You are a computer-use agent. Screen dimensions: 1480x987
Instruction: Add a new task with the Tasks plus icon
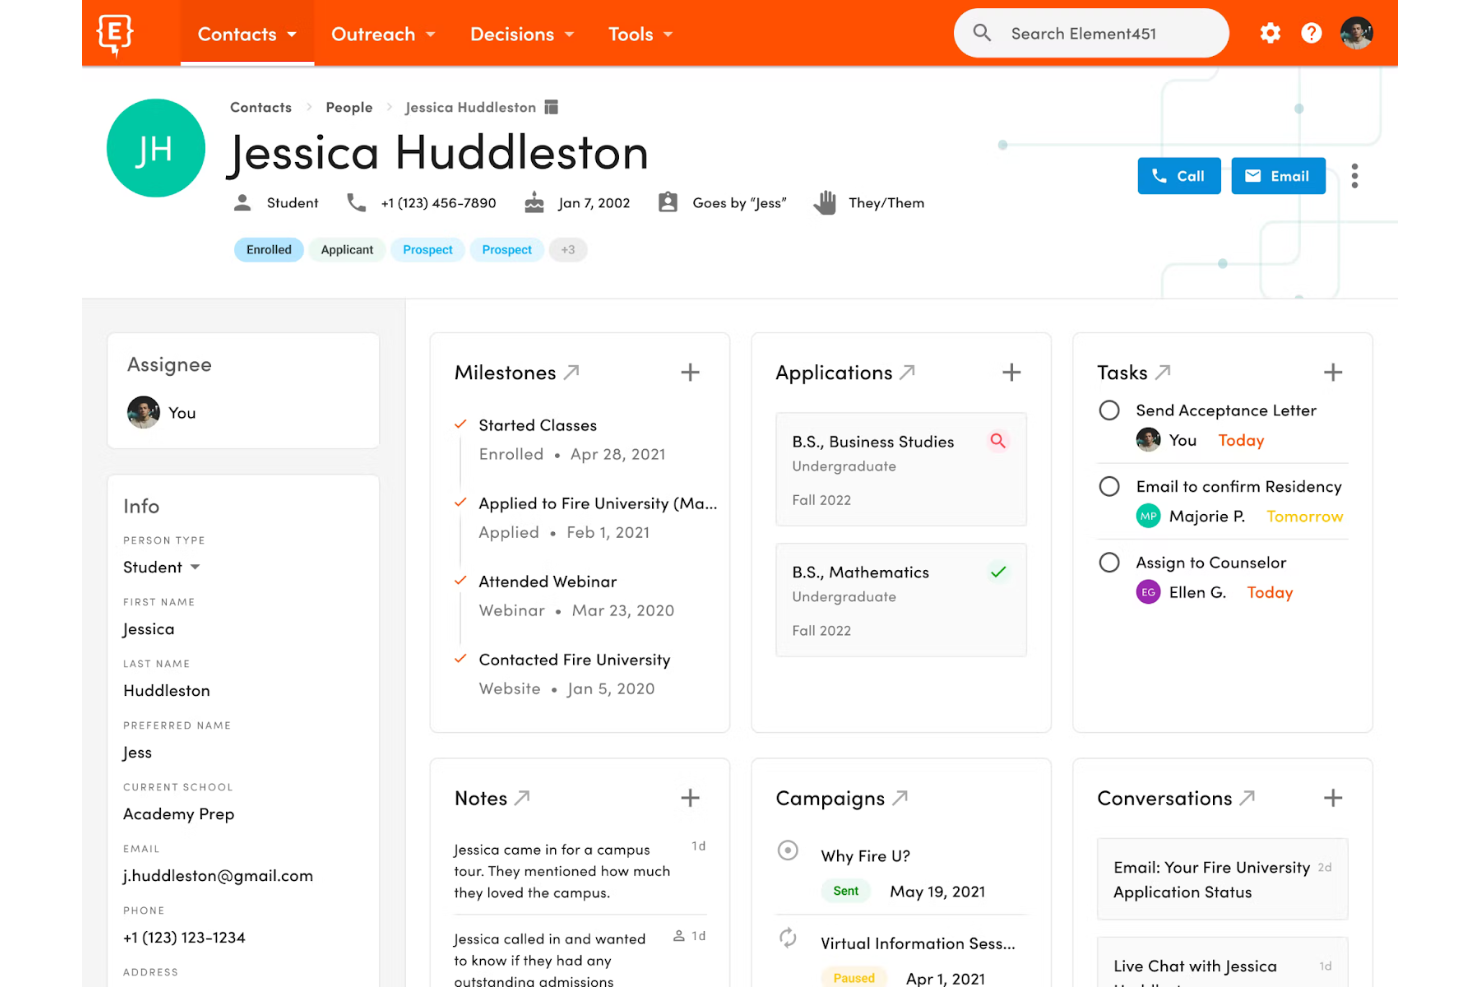tap(1333, 371)
